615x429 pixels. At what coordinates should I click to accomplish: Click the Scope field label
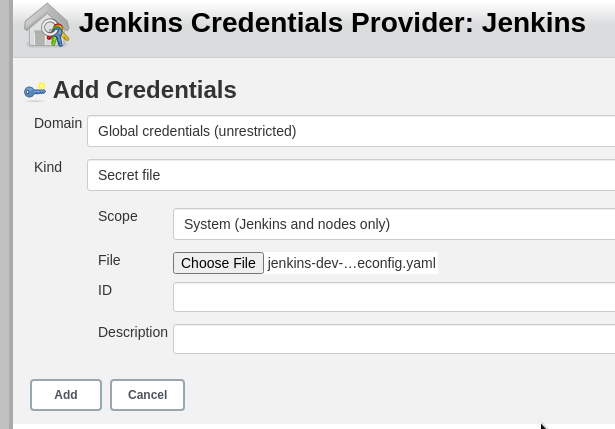coord(118,216)
